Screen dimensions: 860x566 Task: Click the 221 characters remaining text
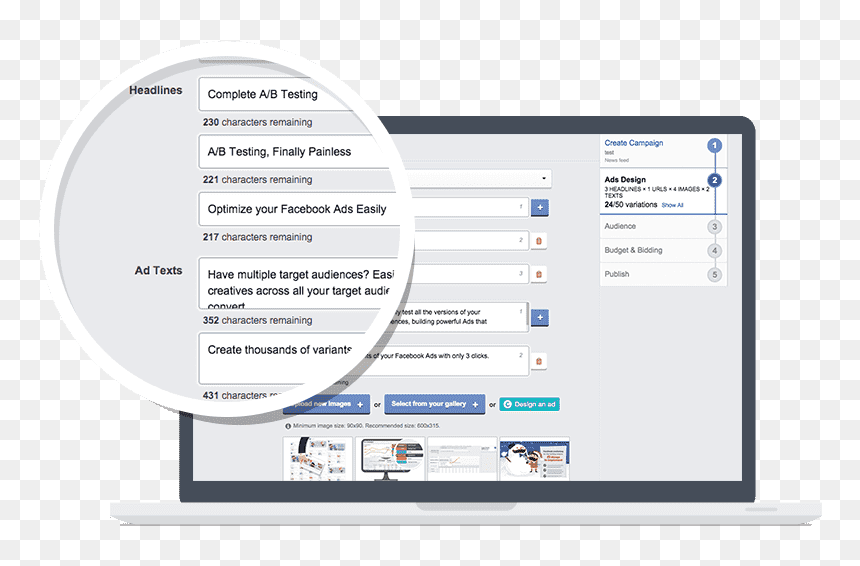tap(257, 180)
